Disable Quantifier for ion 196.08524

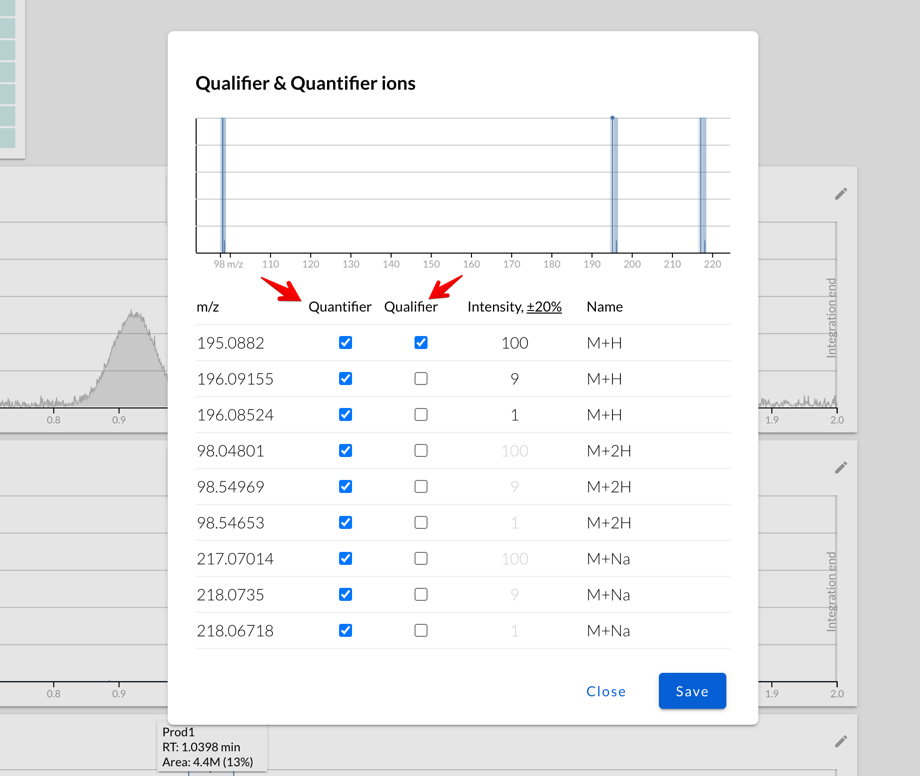[345, 414]
